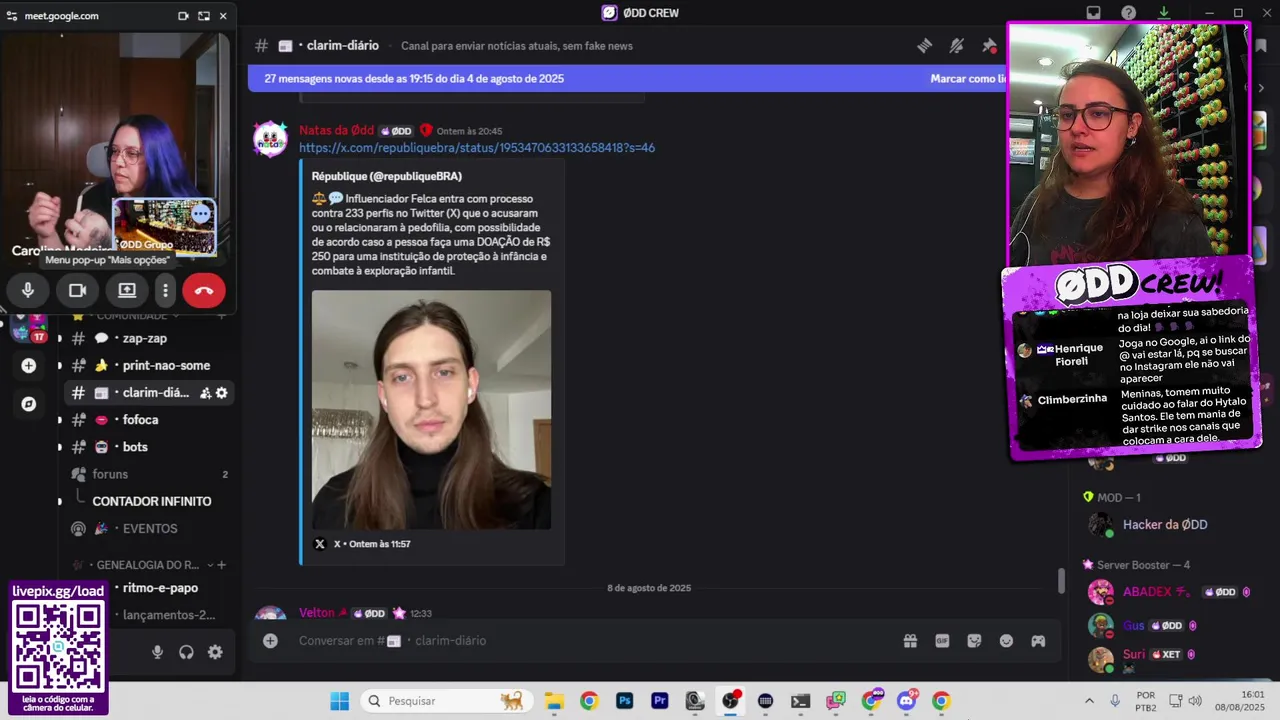This screenshot has height=720, width=1280.
Task: Toggle camera in Google Meet popup
Action: click(77, 290)
